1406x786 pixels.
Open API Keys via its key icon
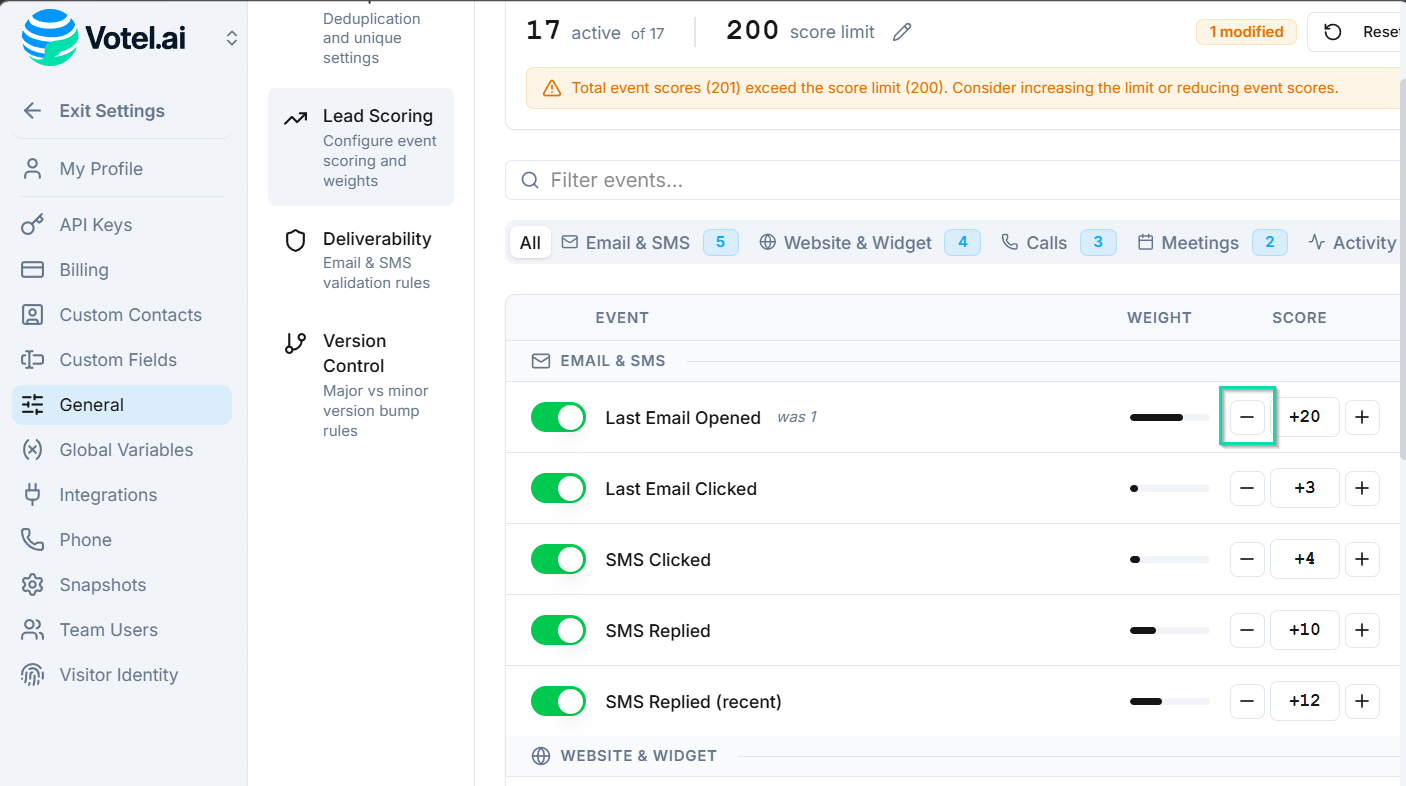pyautogui.click(x=33, y=225)
